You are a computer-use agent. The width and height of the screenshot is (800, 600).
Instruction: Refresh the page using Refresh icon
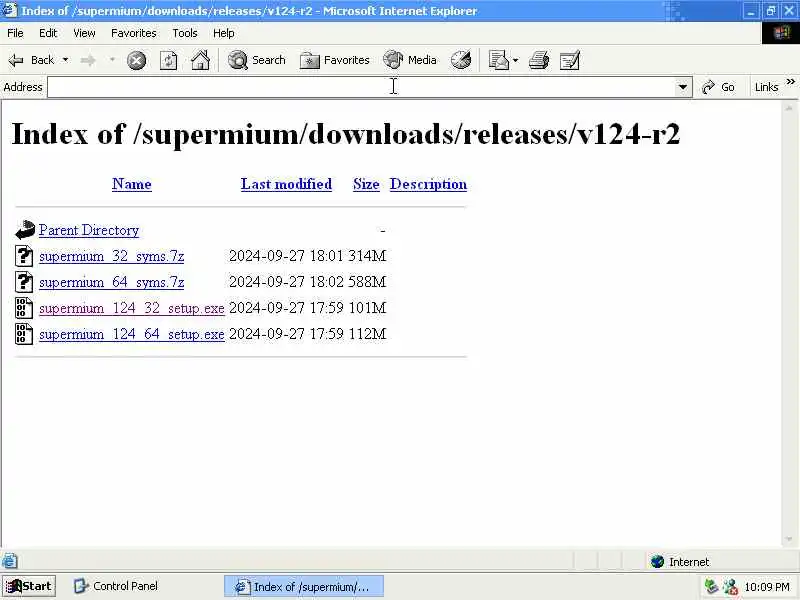(x=168, y=61)
